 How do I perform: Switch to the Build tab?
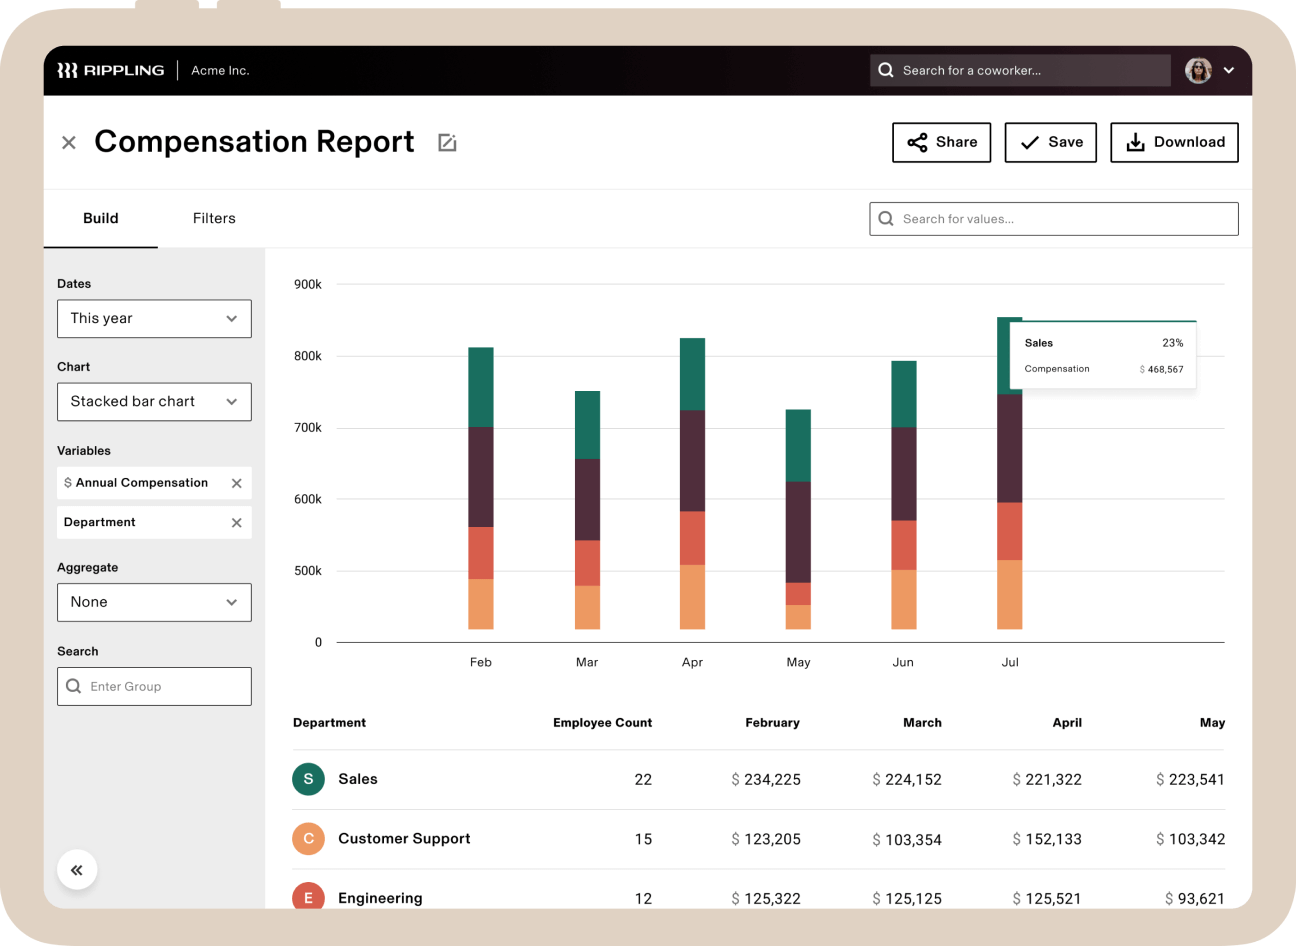[x=101, y=218]
